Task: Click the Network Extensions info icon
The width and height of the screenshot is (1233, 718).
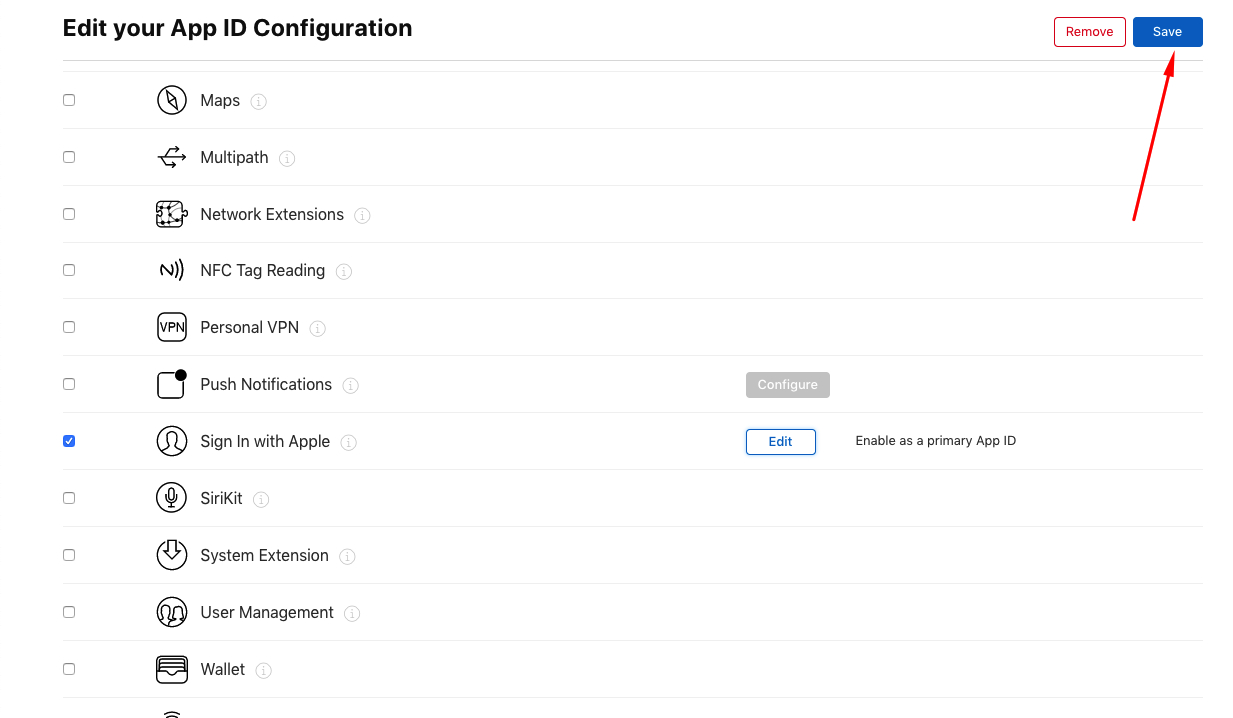Action: pos(362,215)
